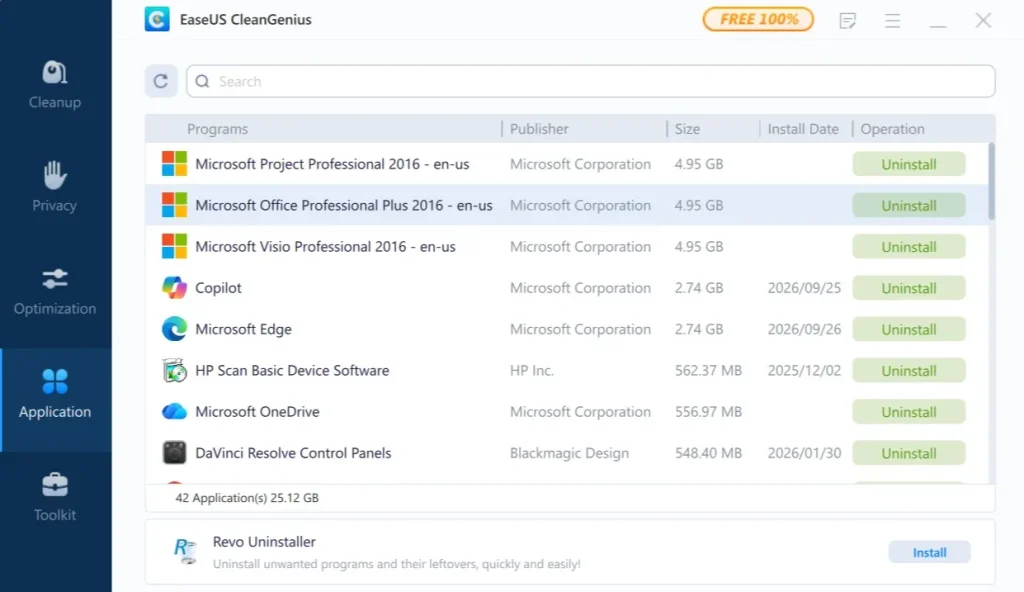The width and height of the screenshot is (1024, 592).
Task: Uninstall Microsoft Visio Professional 2016
Action: 909,246
